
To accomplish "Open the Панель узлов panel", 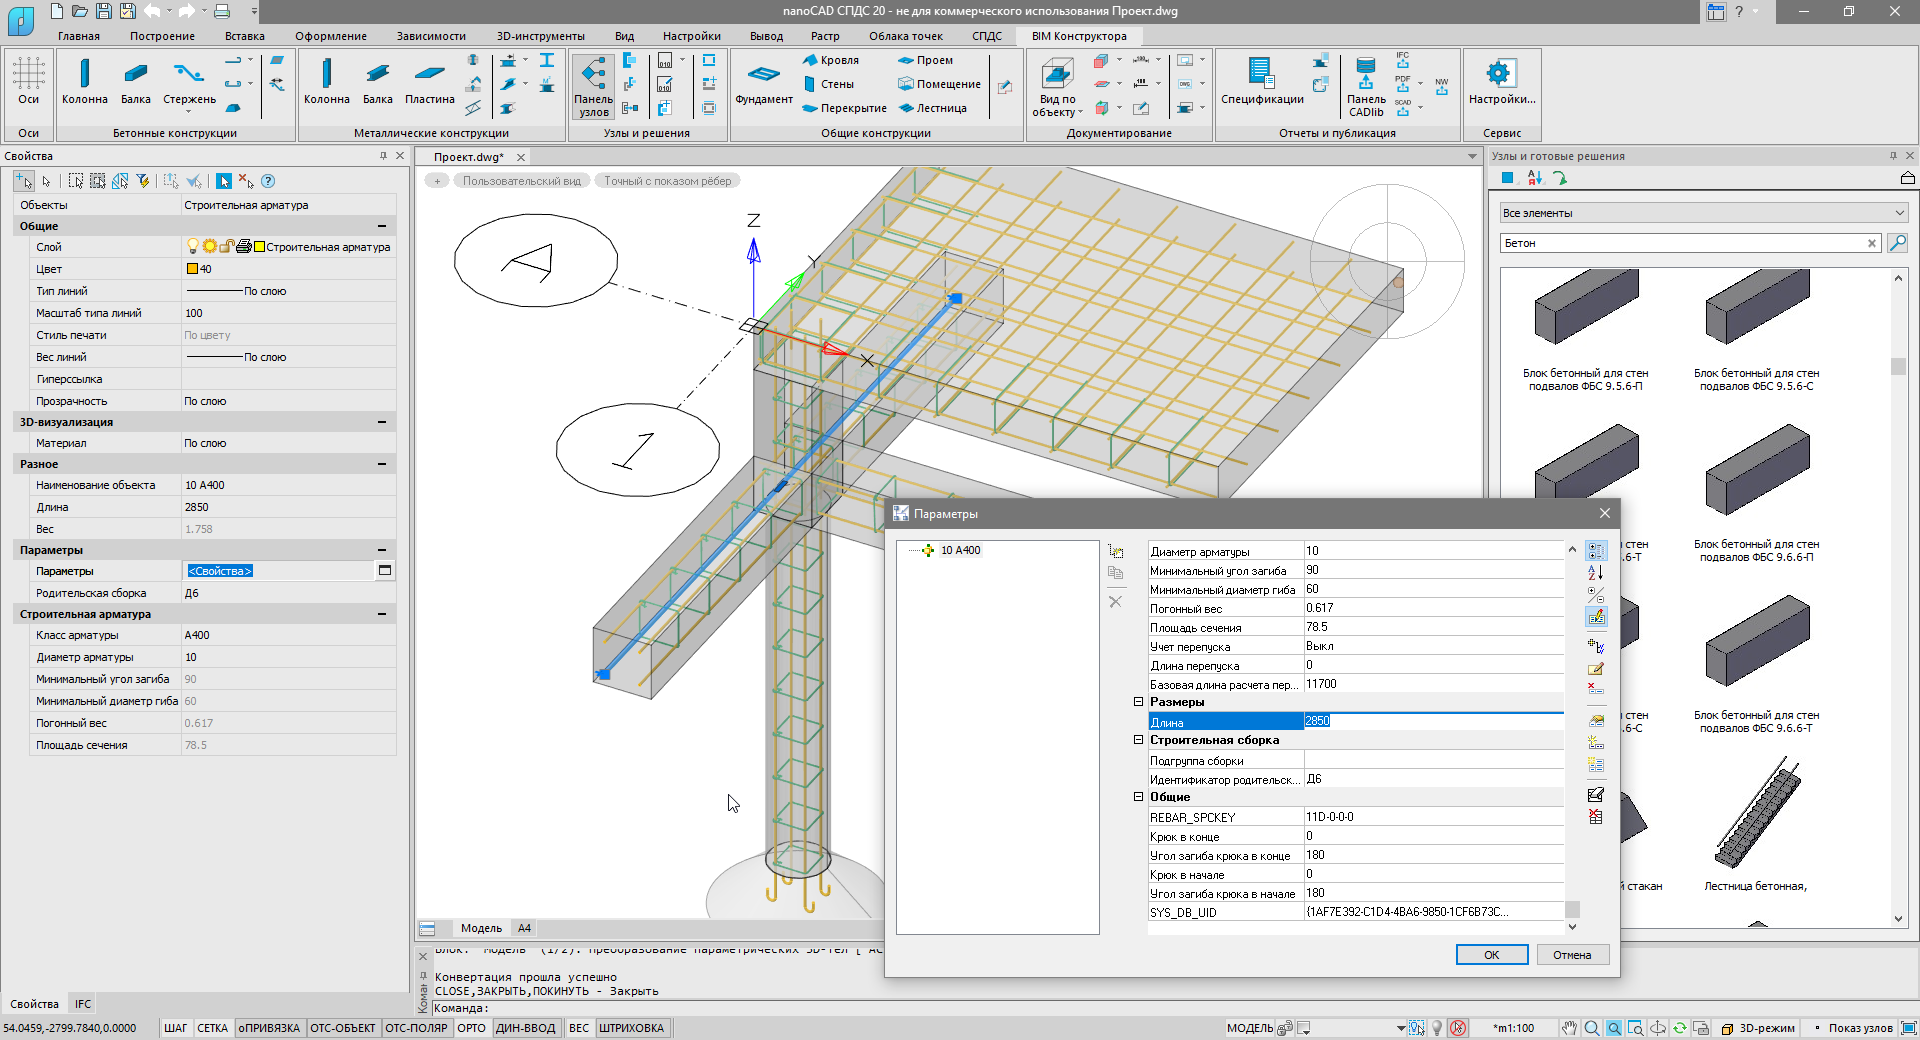I will (594, 87).
